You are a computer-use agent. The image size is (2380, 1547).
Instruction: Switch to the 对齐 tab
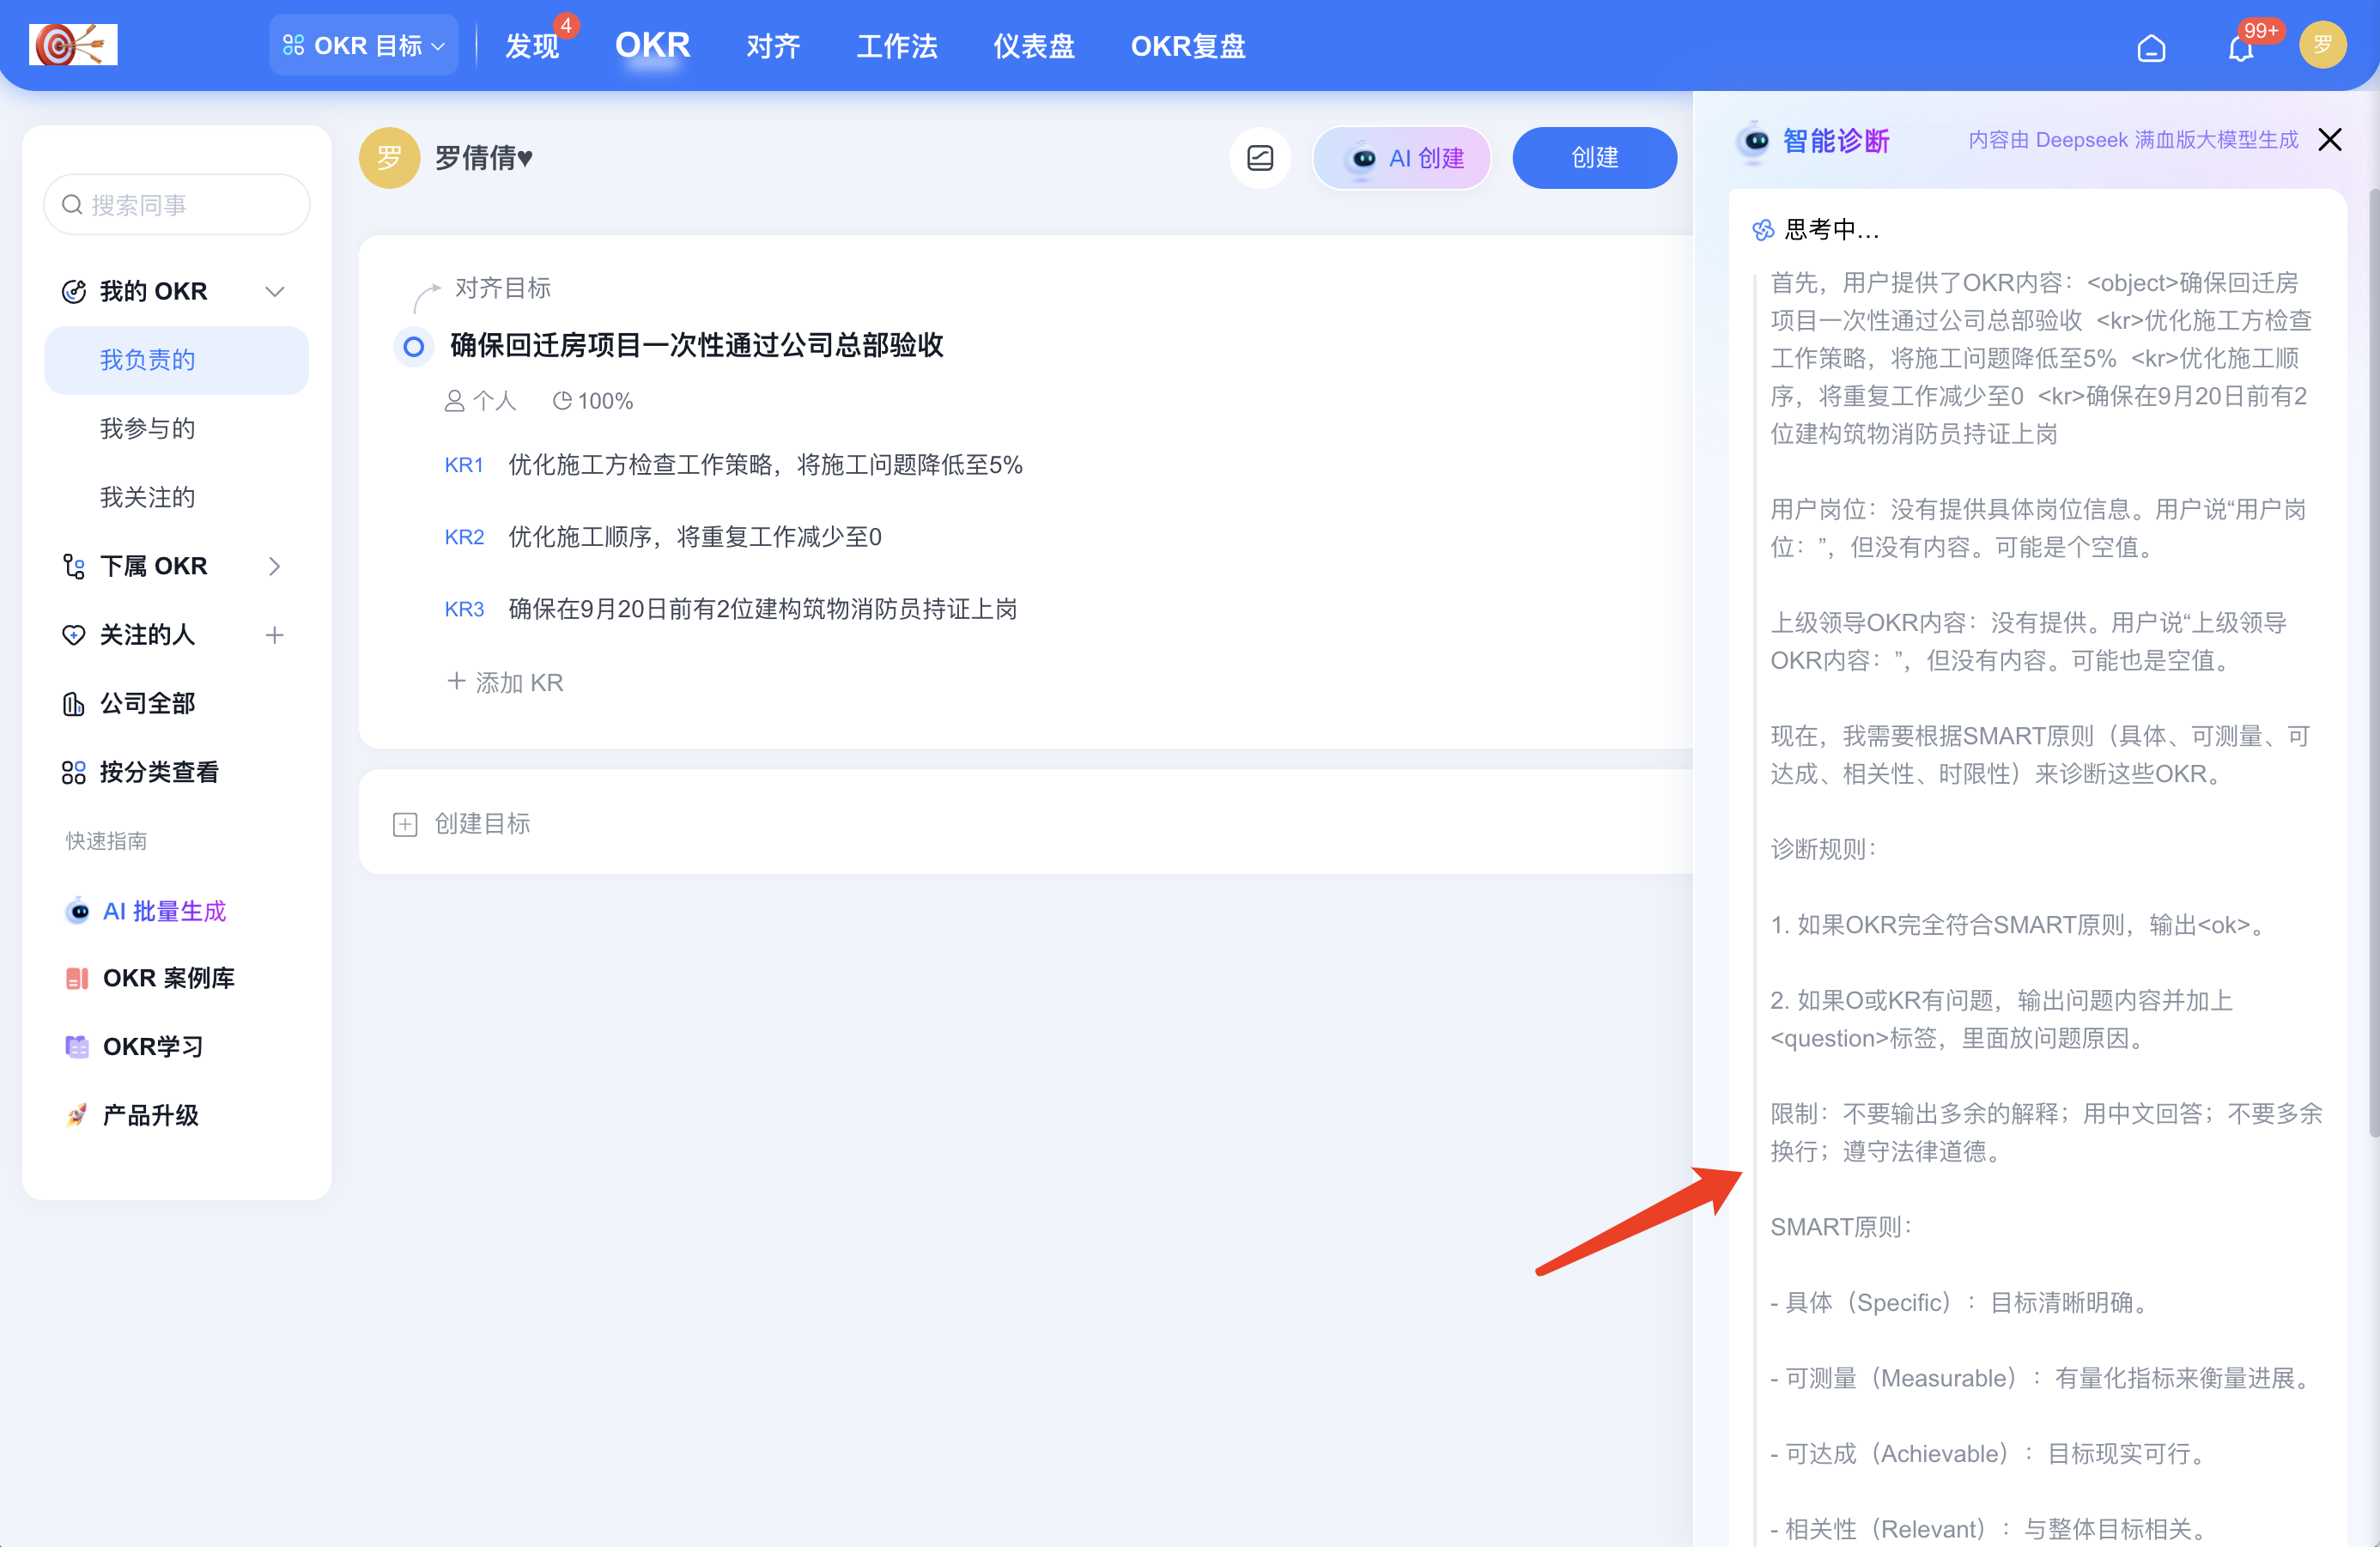(x=772, y=46)
